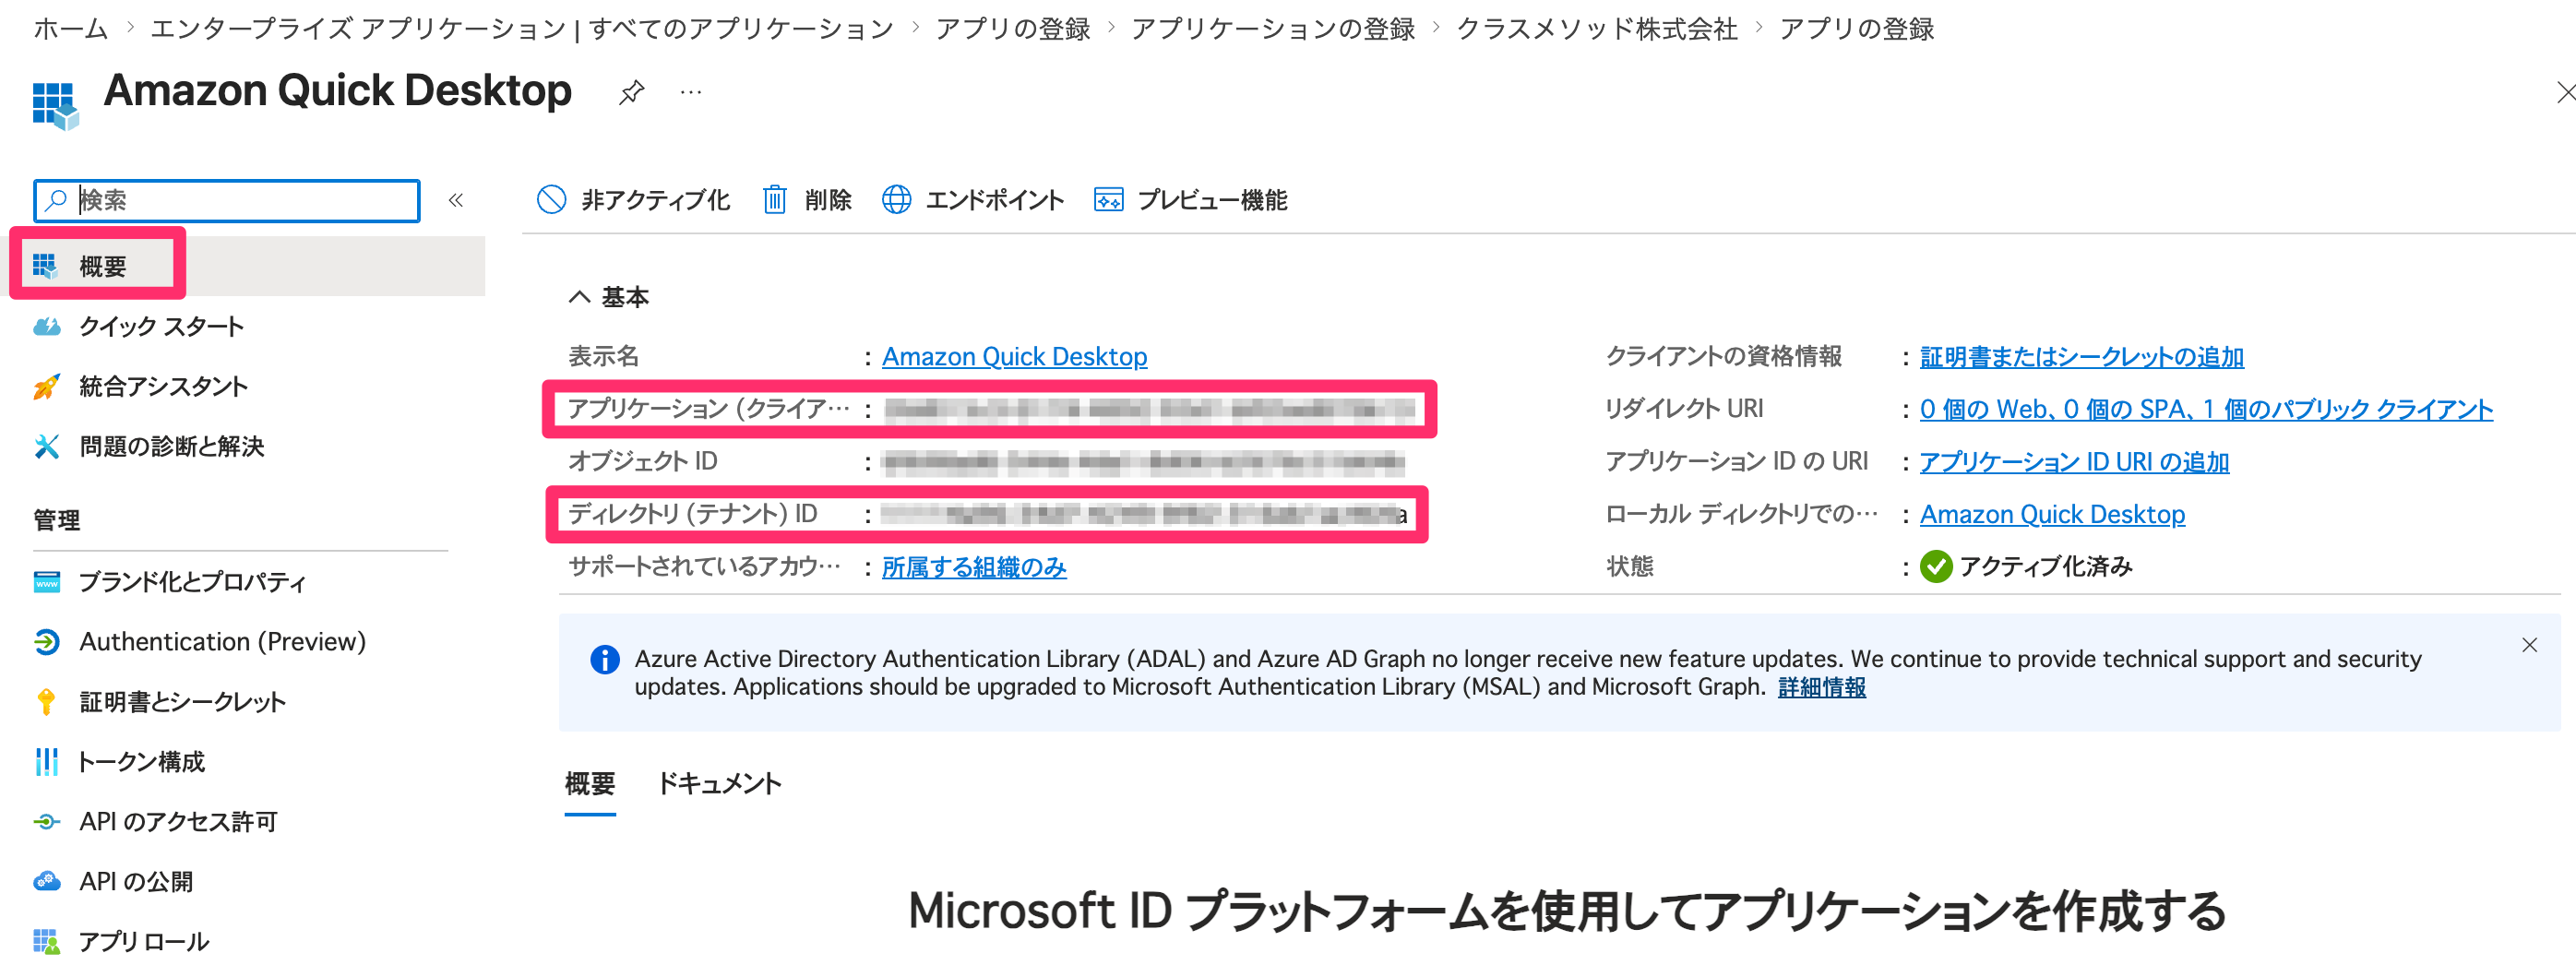Open 統合アシスタント in sidebar
Viewport: 2576px width, 965px height.
pyautogui.click(x=164, y=386)
